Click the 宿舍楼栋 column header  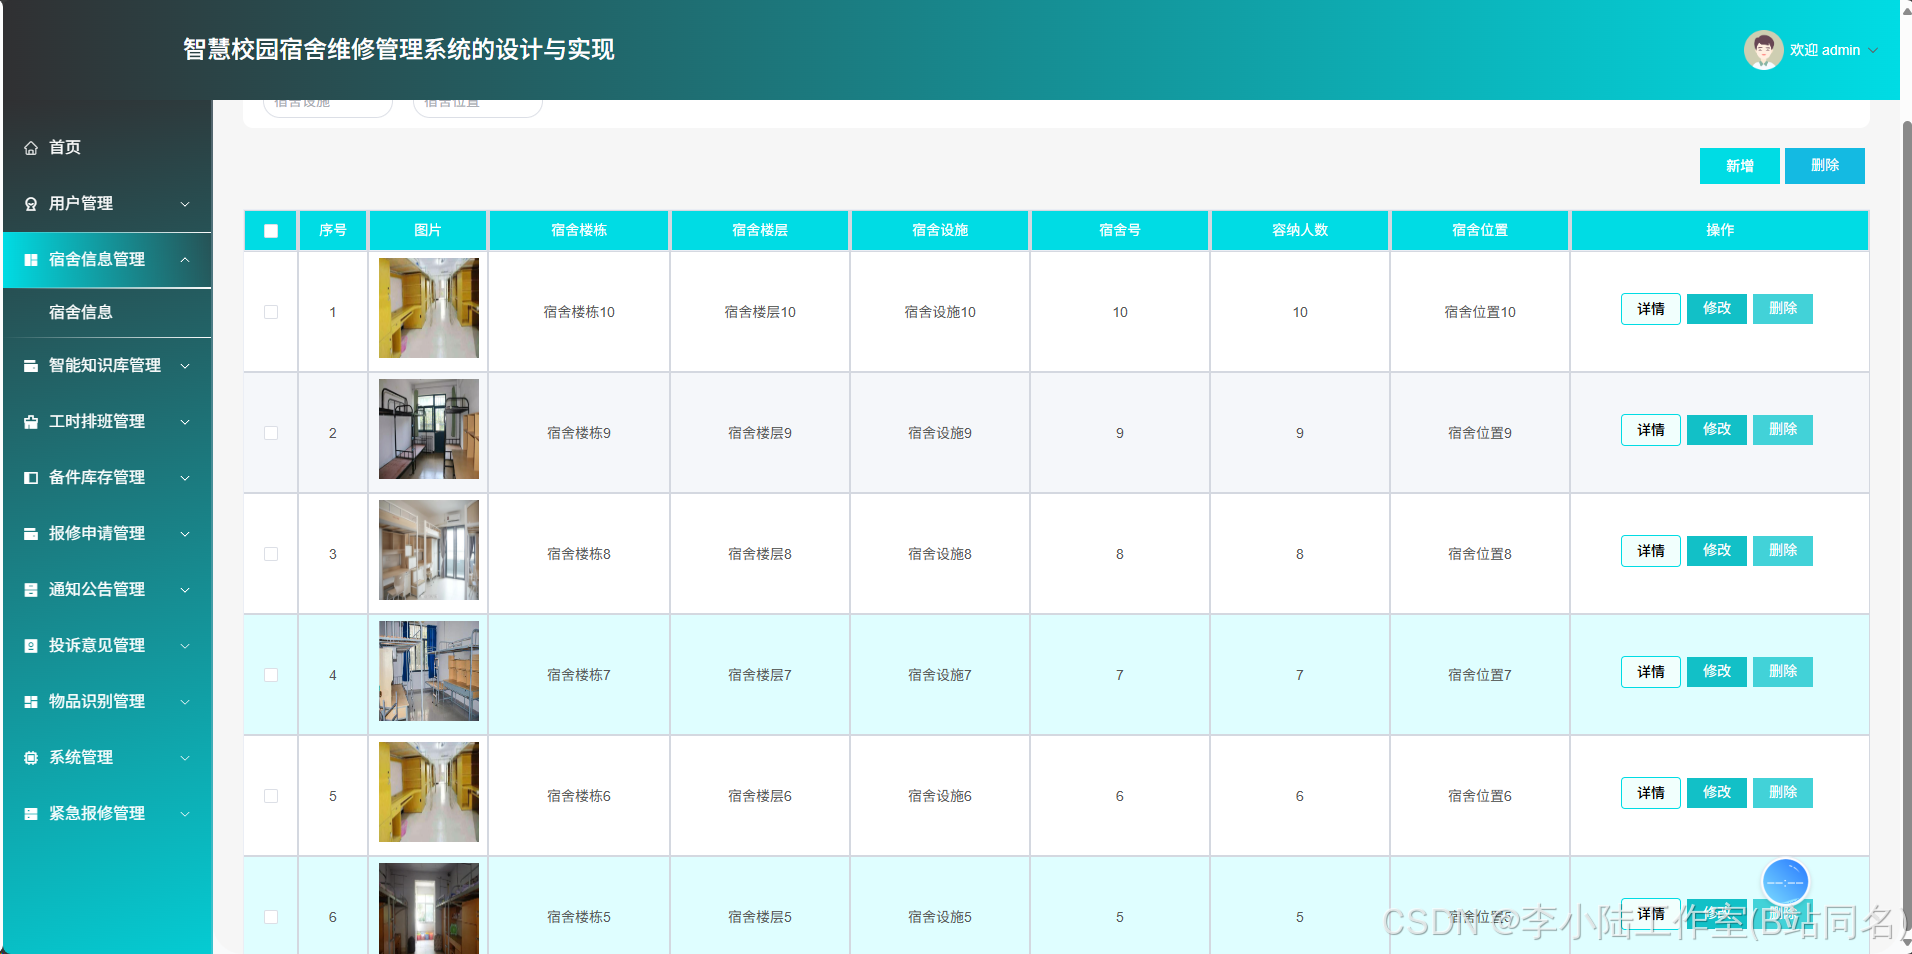[579, 231]
